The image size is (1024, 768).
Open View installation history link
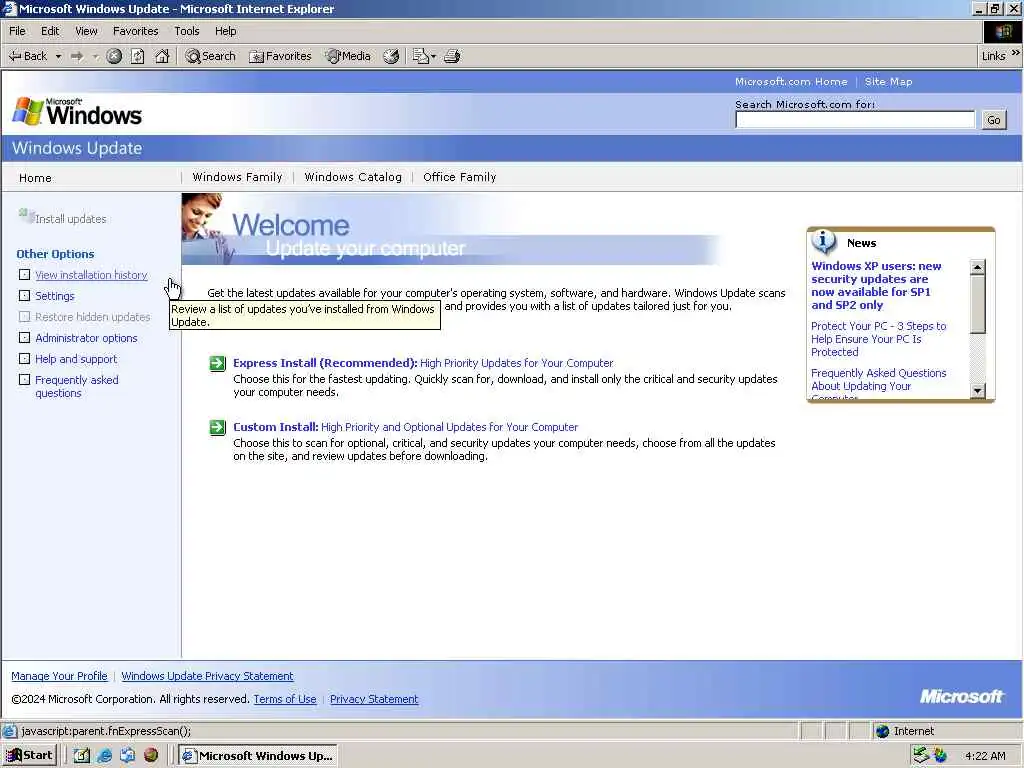point(91,275)
